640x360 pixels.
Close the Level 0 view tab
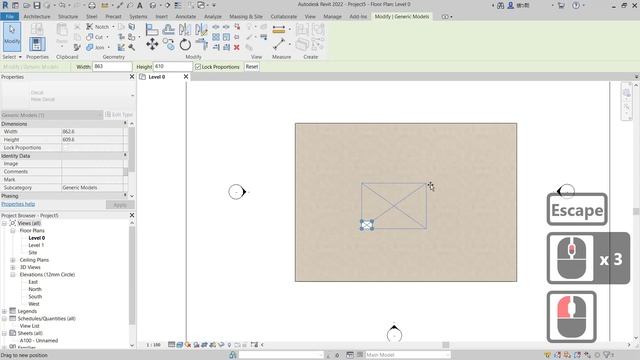[x=186, y=77]
